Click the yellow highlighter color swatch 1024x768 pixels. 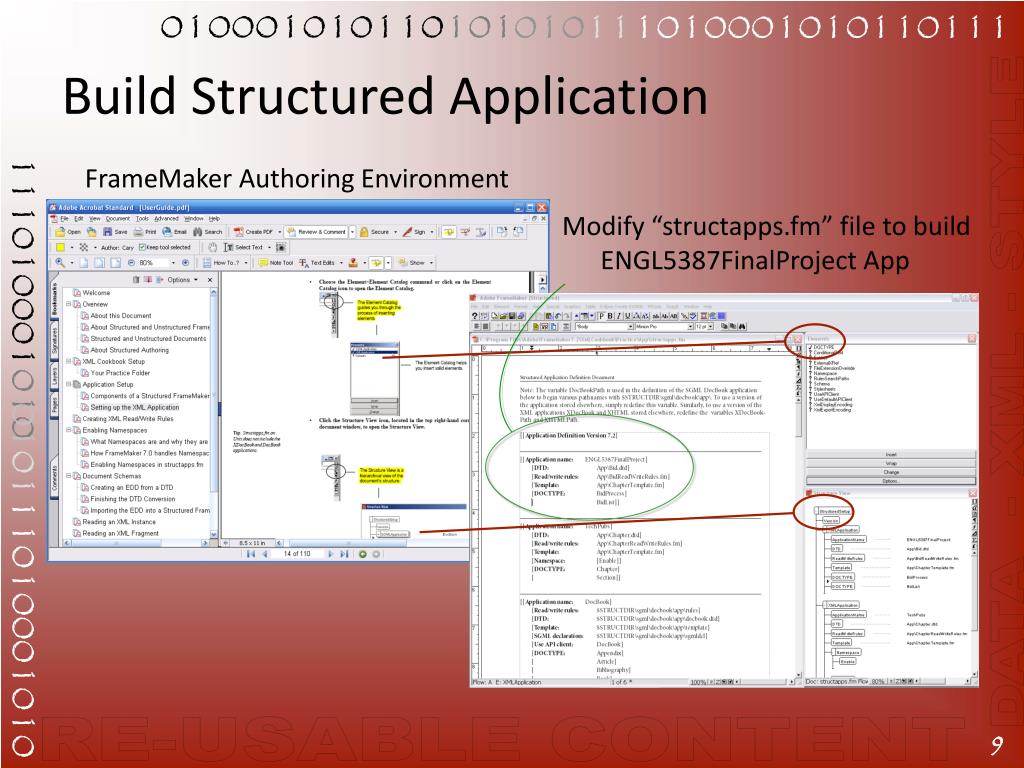point(60,248)
